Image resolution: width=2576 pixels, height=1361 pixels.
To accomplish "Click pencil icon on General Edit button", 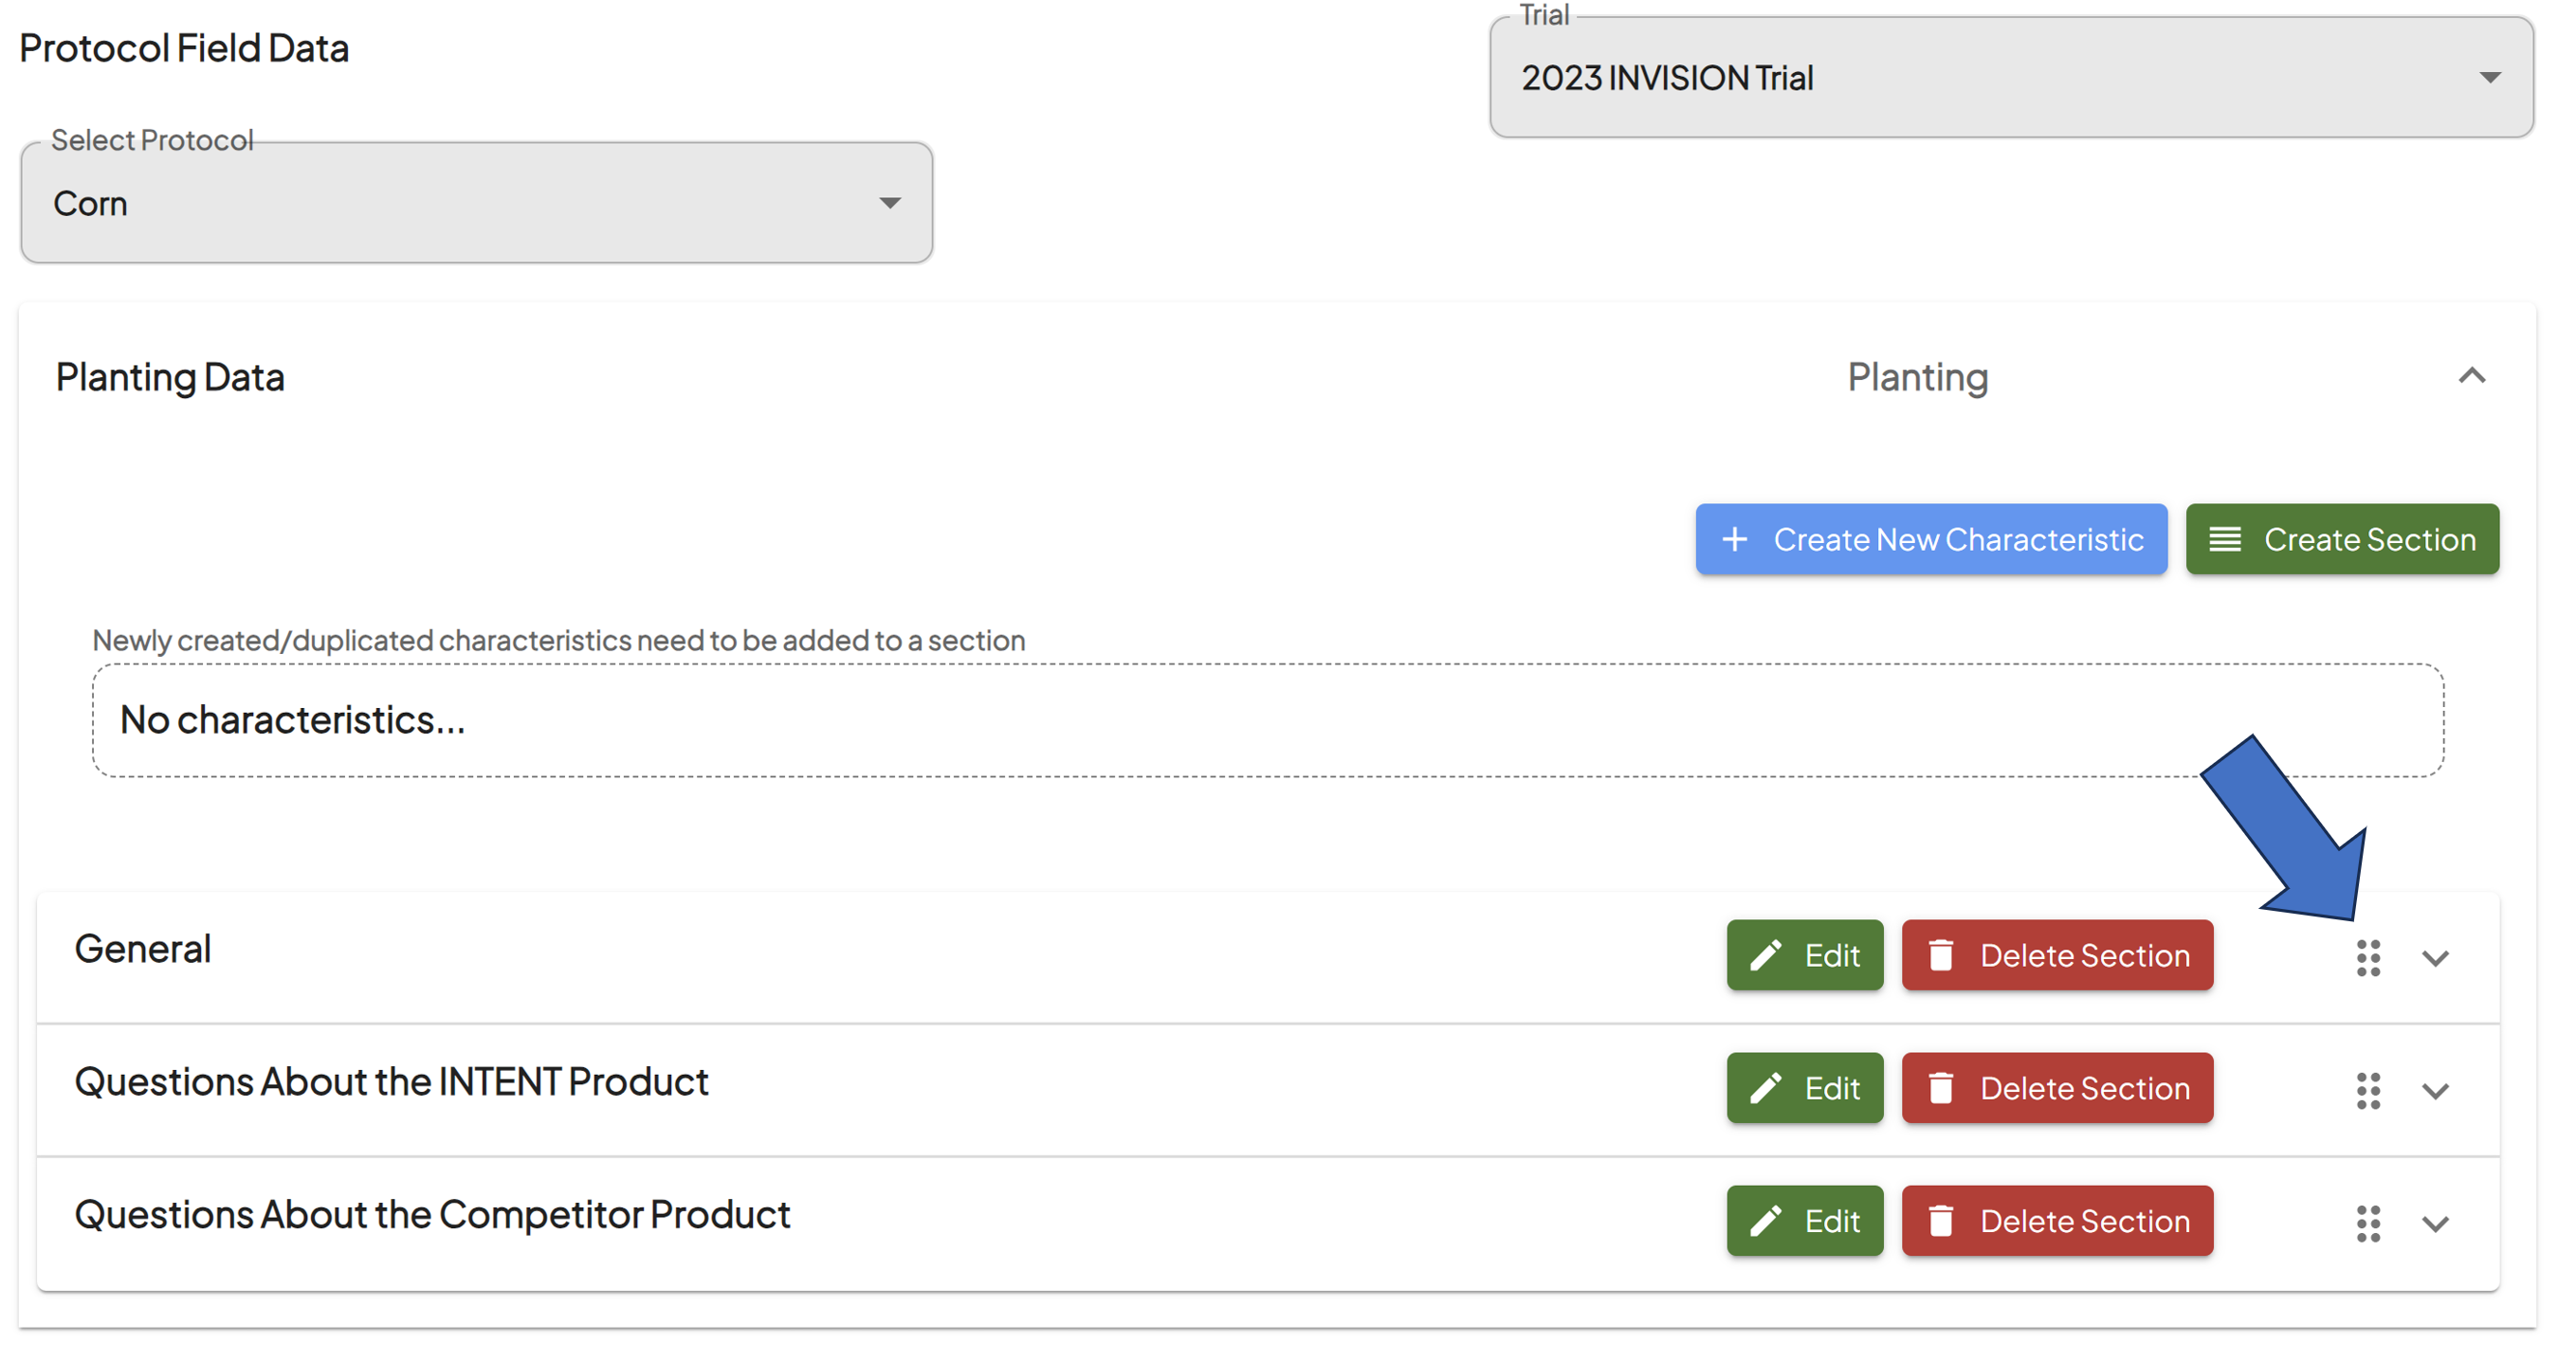I will point(1766,956).
